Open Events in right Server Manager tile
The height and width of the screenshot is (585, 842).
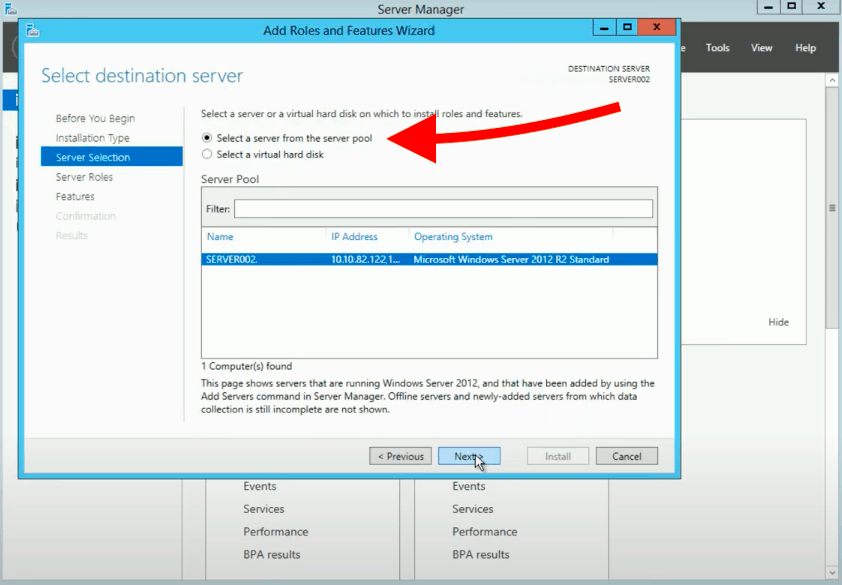(468, 486)
